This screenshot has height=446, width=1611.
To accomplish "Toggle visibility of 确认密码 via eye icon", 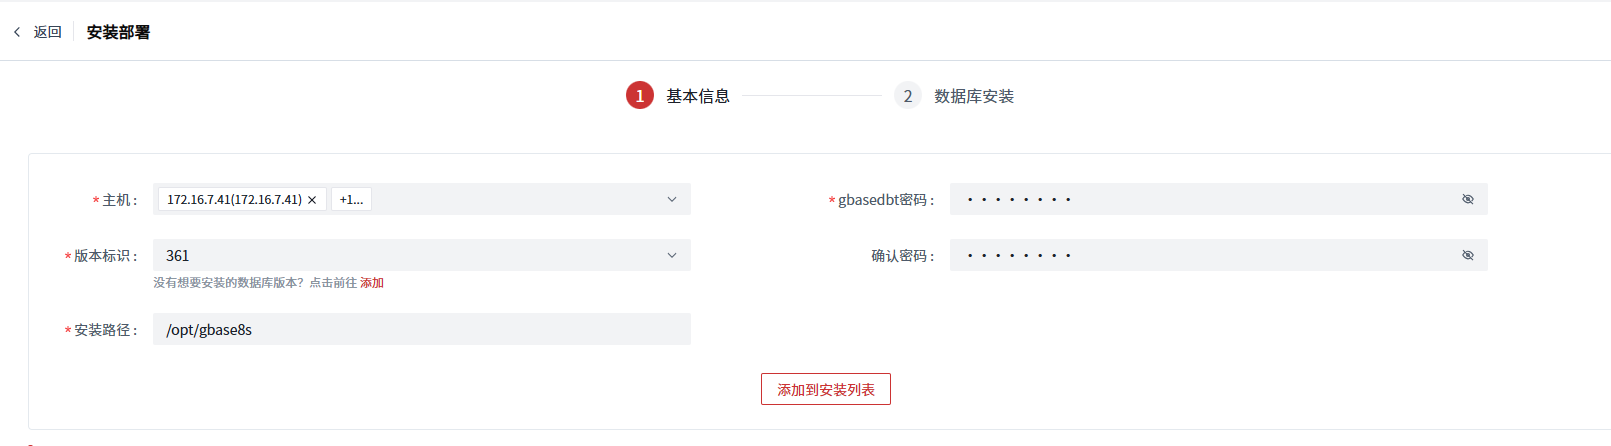I will (x=1468, y=256).
